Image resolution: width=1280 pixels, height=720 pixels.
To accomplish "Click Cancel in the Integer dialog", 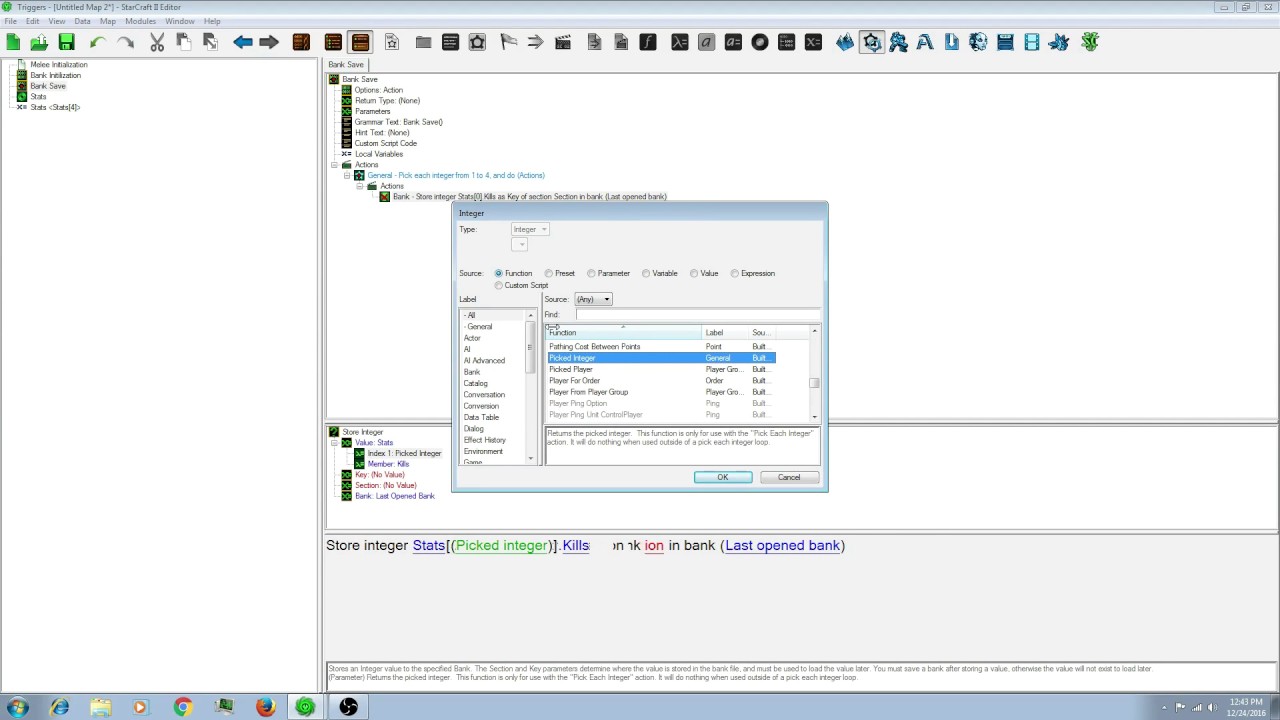I will click(789, 477).
